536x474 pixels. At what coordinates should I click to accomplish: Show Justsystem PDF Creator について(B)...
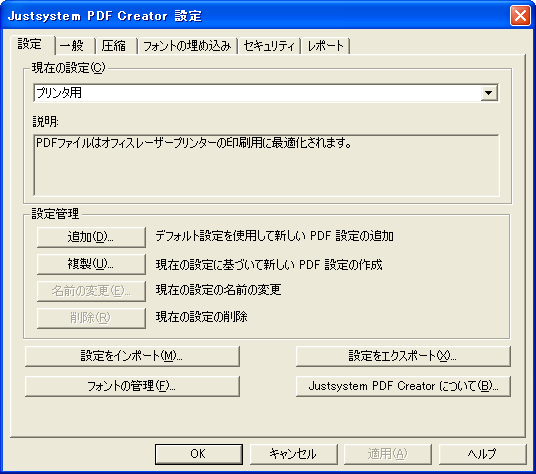[x=403, y=386]
